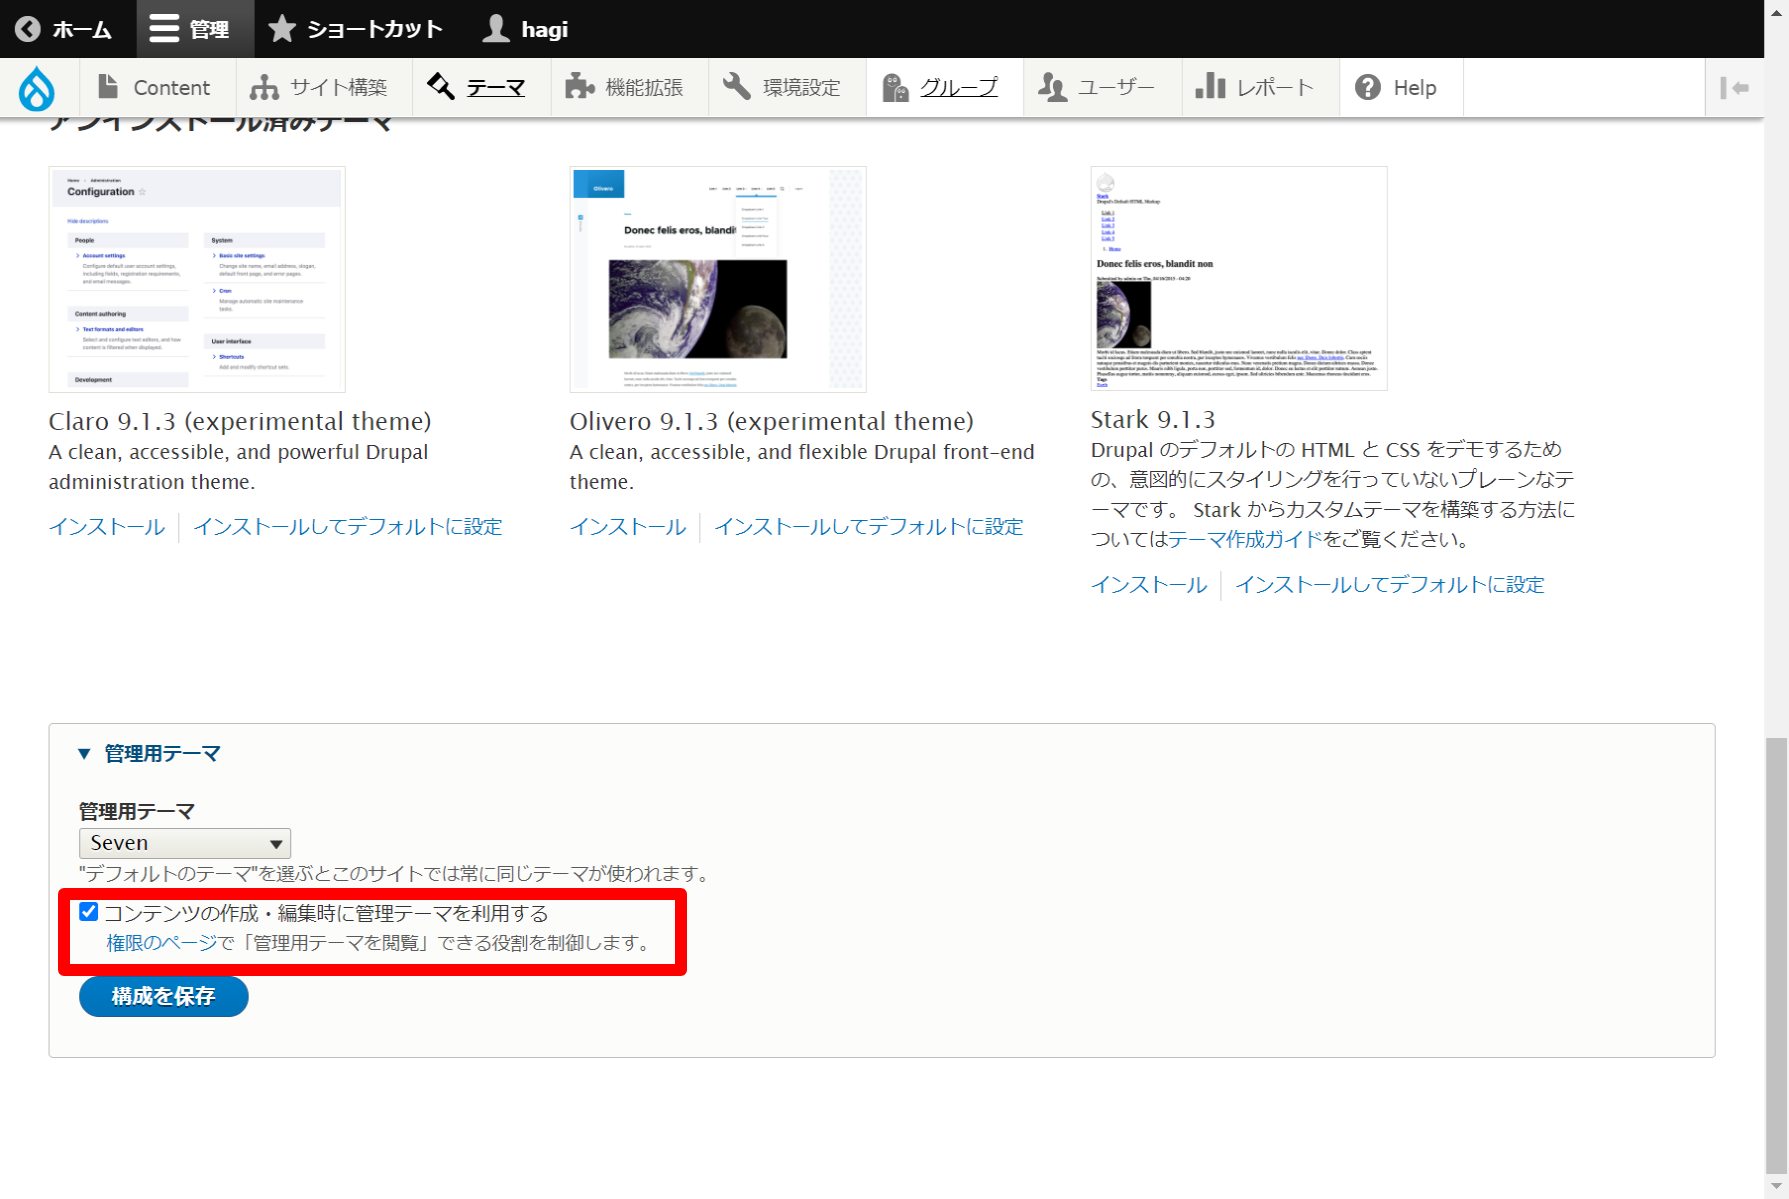
Task: Click the Stark theme screenshot thumbnail
Action: coord(1239,278)
